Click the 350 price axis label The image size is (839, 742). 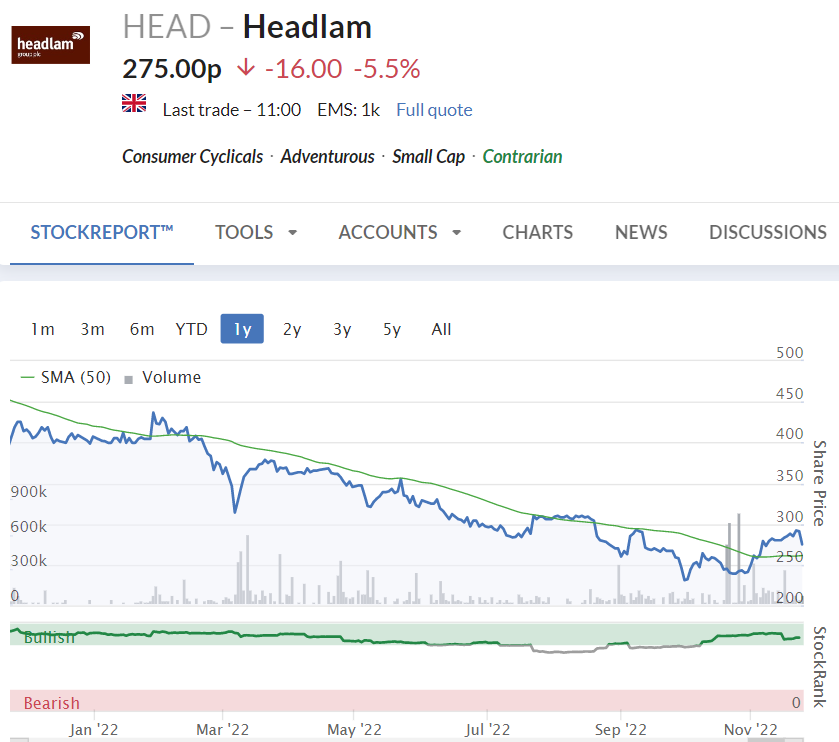[790, 476]
